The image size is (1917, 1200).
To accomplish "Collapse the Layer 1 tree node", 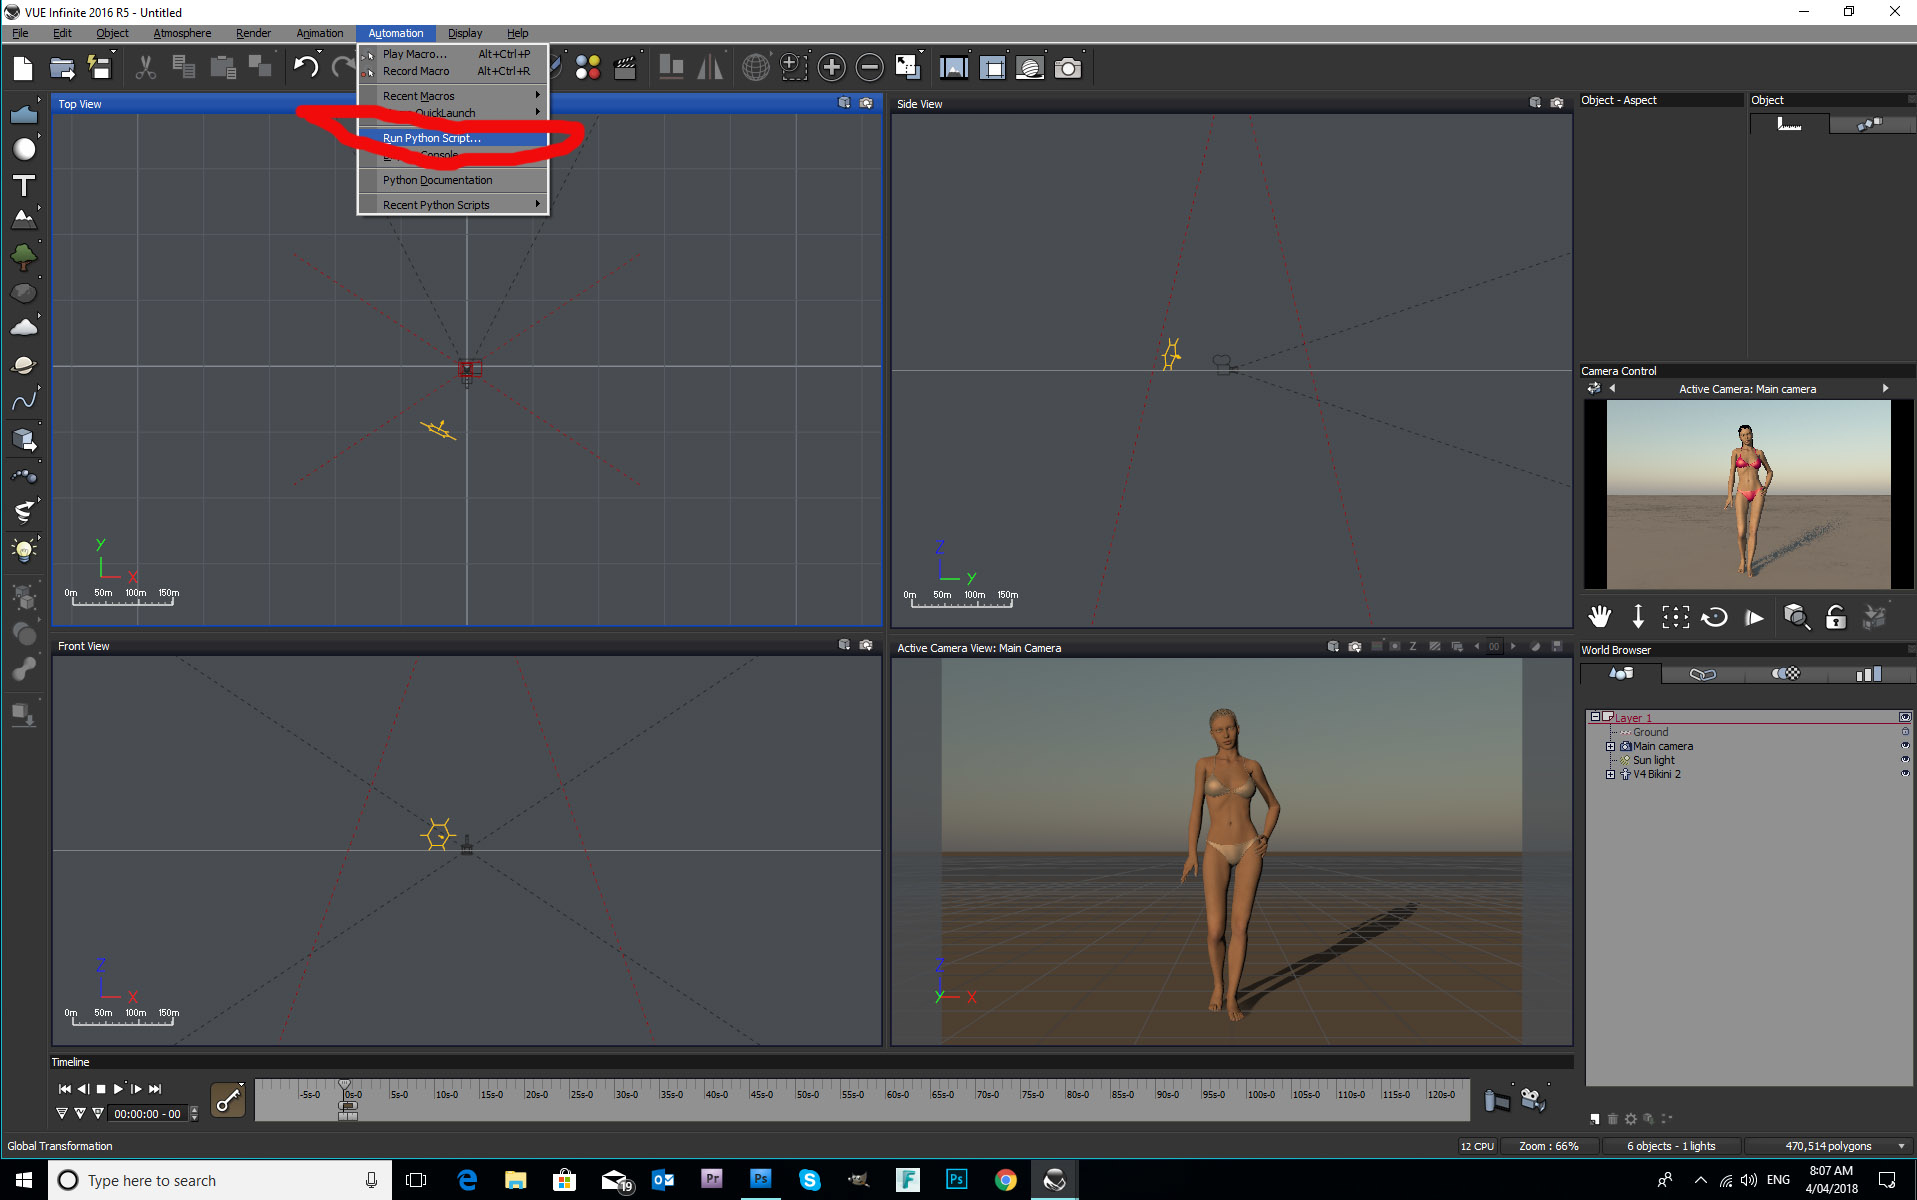I will (1595, 717).
